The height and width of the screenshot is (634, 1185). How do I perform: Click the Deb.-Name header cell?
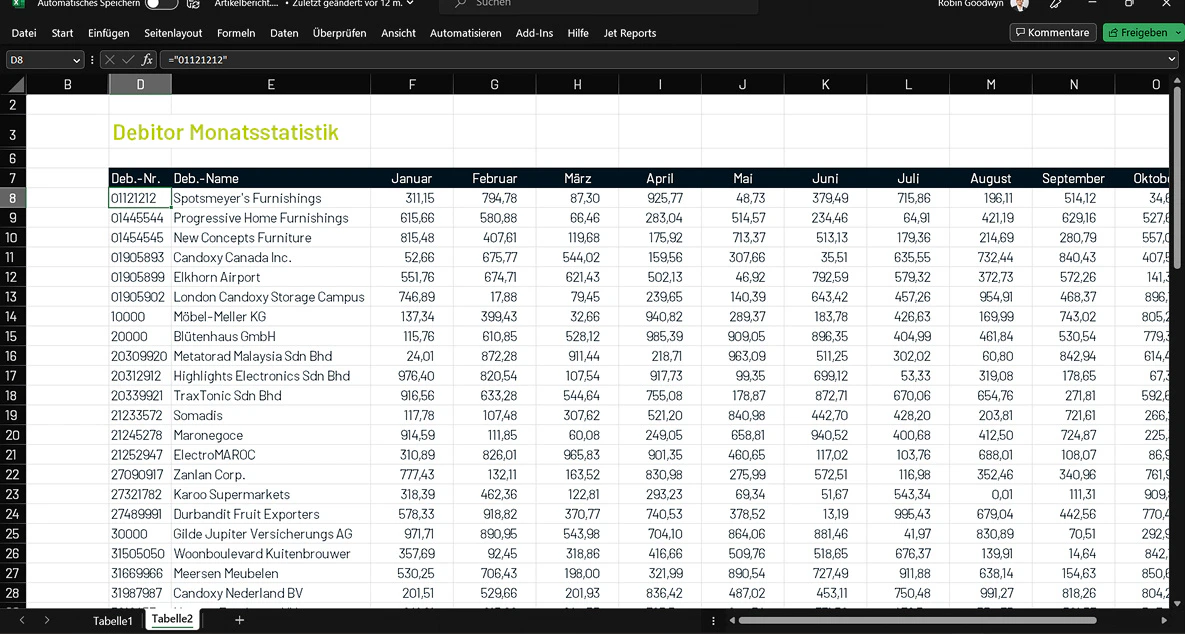pos(271,178)
